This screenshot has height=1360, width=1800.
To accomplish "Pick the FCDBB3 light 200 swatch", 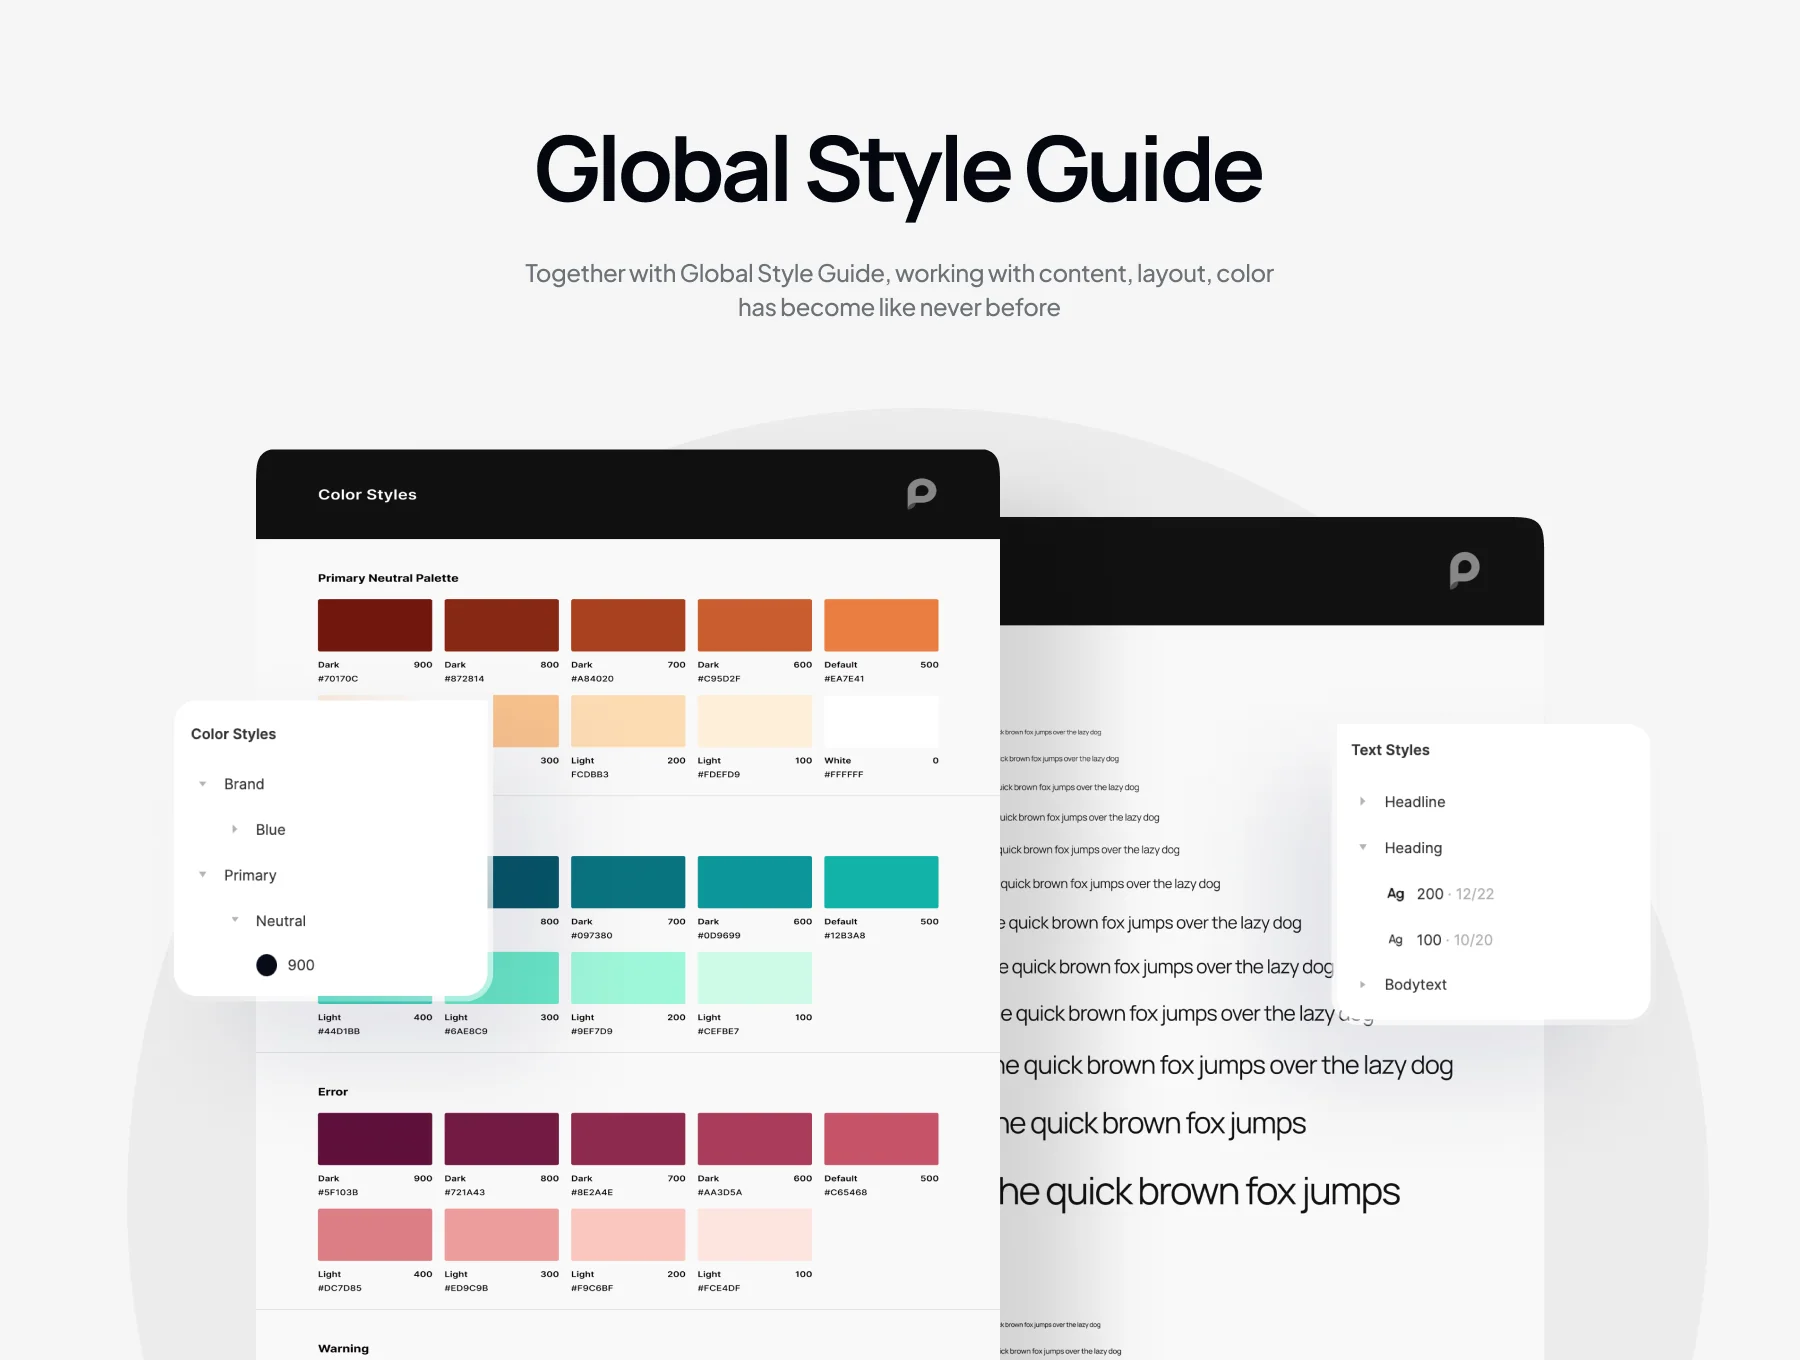I will tap(628, 721).
